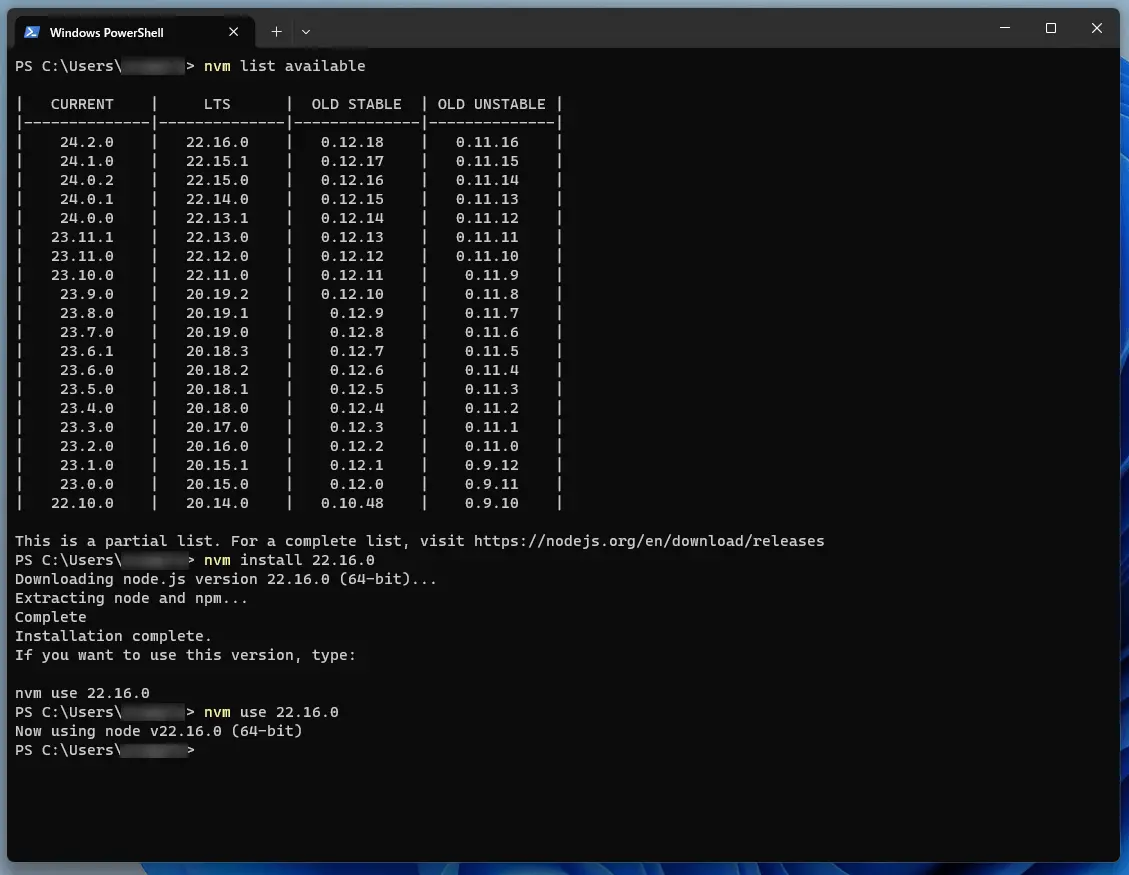Viewport: 1129px width, 875px height.
Task: Click version 0.11.16 in OLD UNSTABLE
Action: 487,142
